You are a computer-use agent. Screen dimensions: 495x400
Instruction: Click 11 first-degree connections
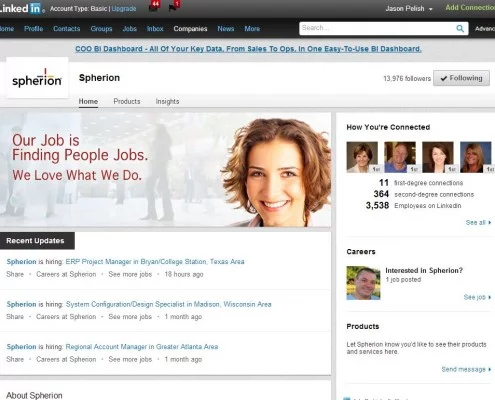tap(421, 183)
